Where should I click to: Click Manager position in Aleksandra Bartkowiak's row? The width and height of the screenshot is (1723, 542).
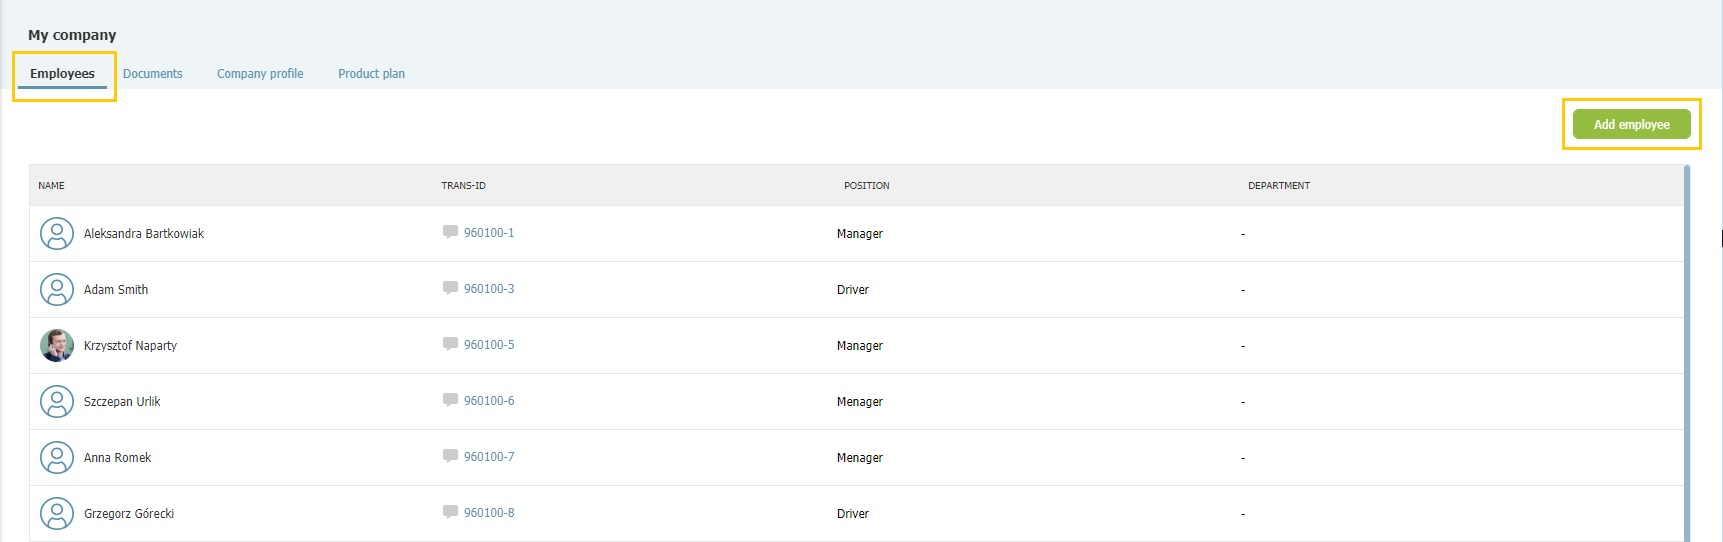point(860,234)
